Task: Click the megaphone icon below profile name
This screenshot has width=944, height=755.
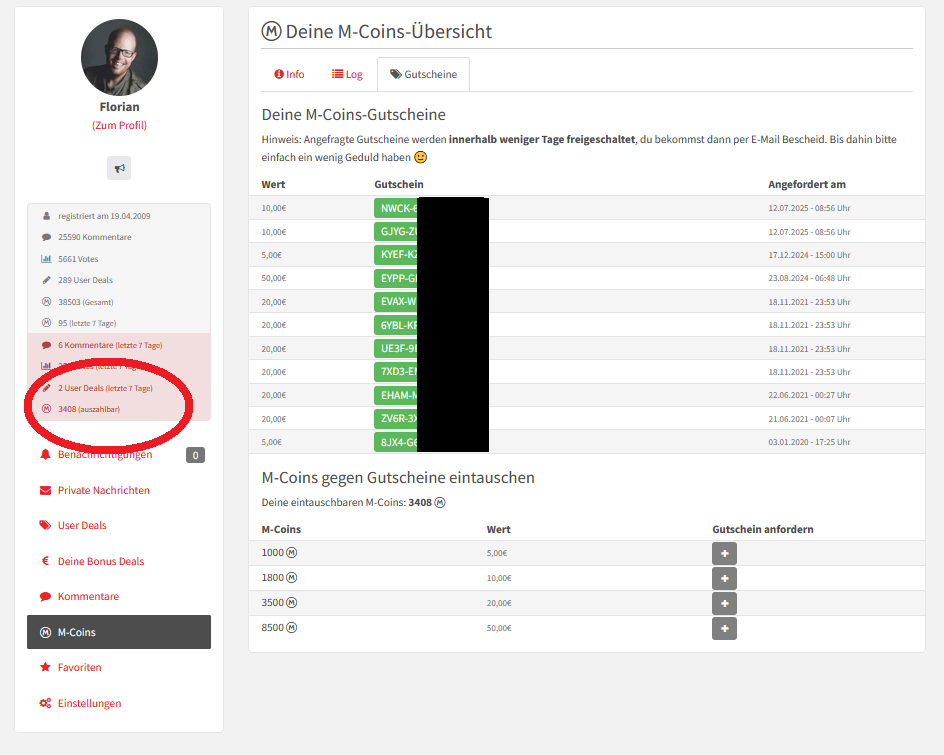Action: 119,168
